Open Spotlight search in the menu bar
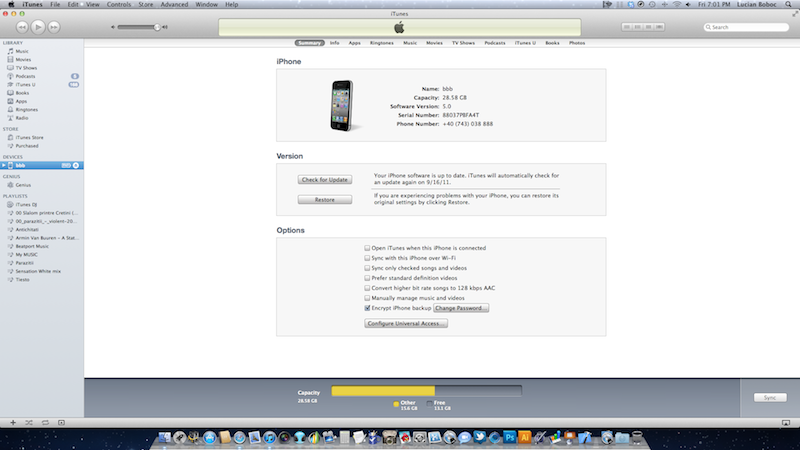The height and width of the screenshot is (450, 800). [788, 4]
